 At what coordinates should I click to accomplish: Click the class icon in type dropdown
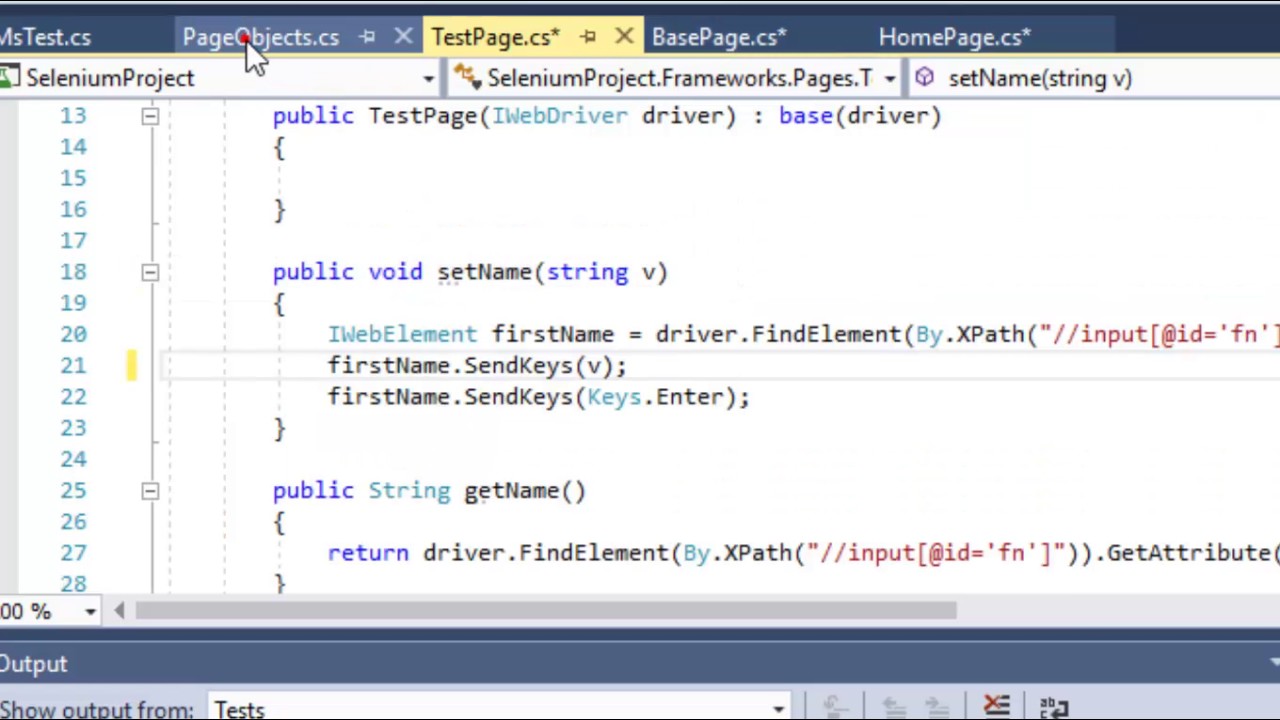(465, 77)
